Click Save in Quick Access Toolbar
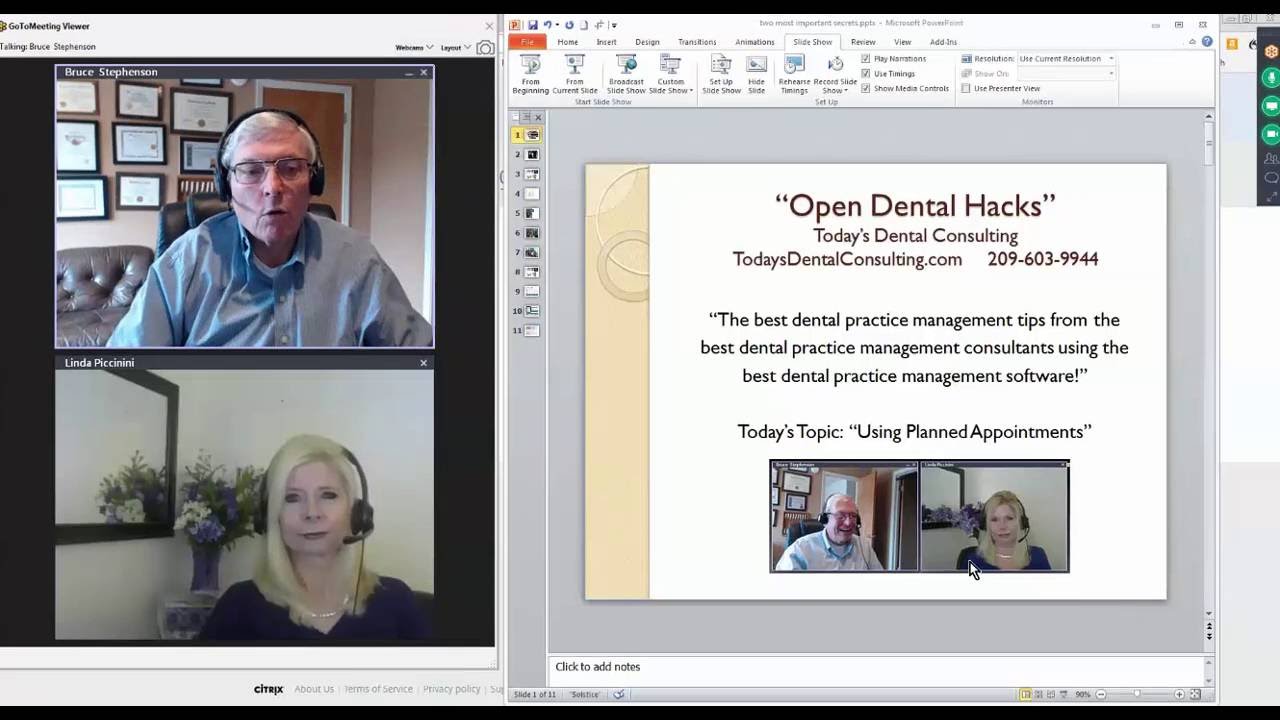Screen dimensions: 1280x720 click(x=533, y=25)
